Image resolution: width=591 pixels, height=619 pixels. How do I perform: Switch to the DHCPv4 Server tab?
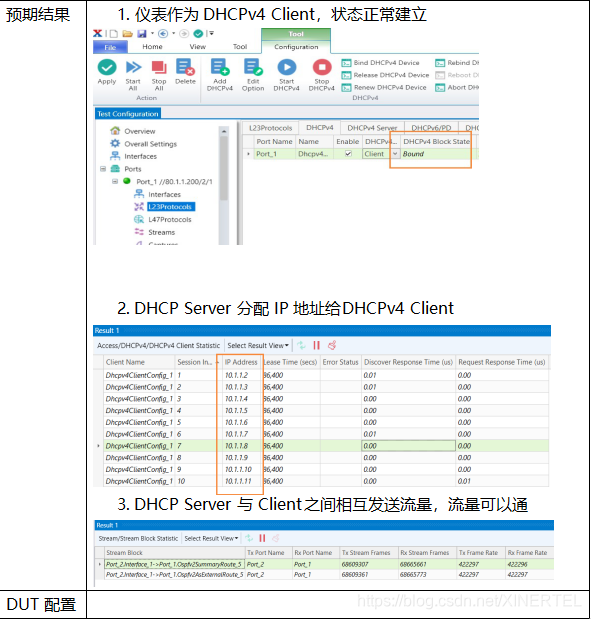tap(372, 128)
